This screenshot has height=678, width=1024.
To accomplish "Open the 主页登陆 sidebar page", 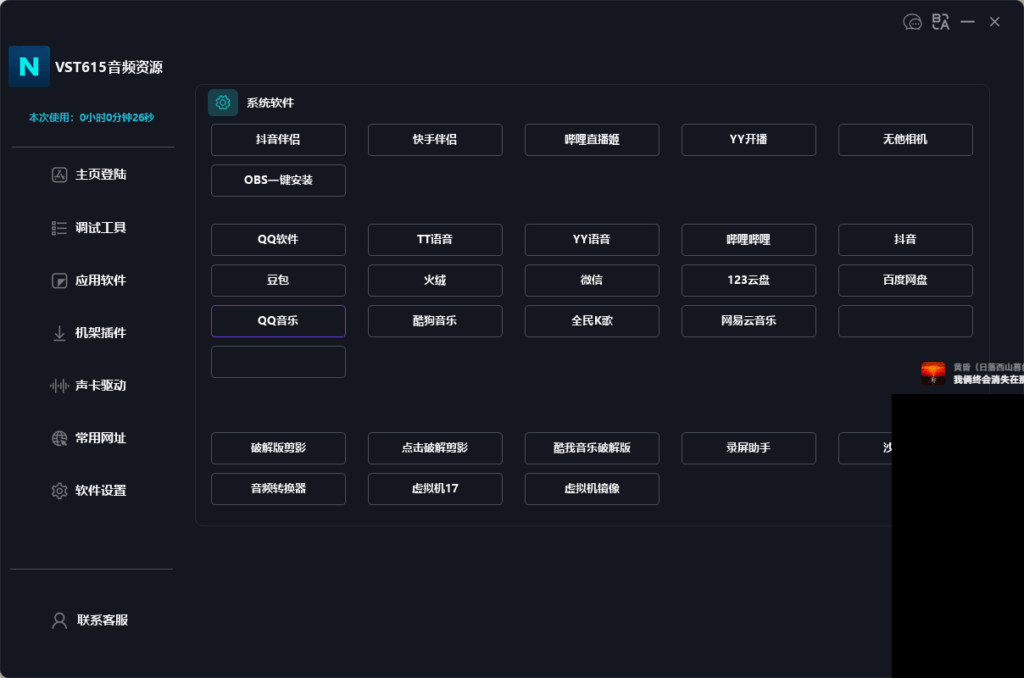I will click(89, 174).
